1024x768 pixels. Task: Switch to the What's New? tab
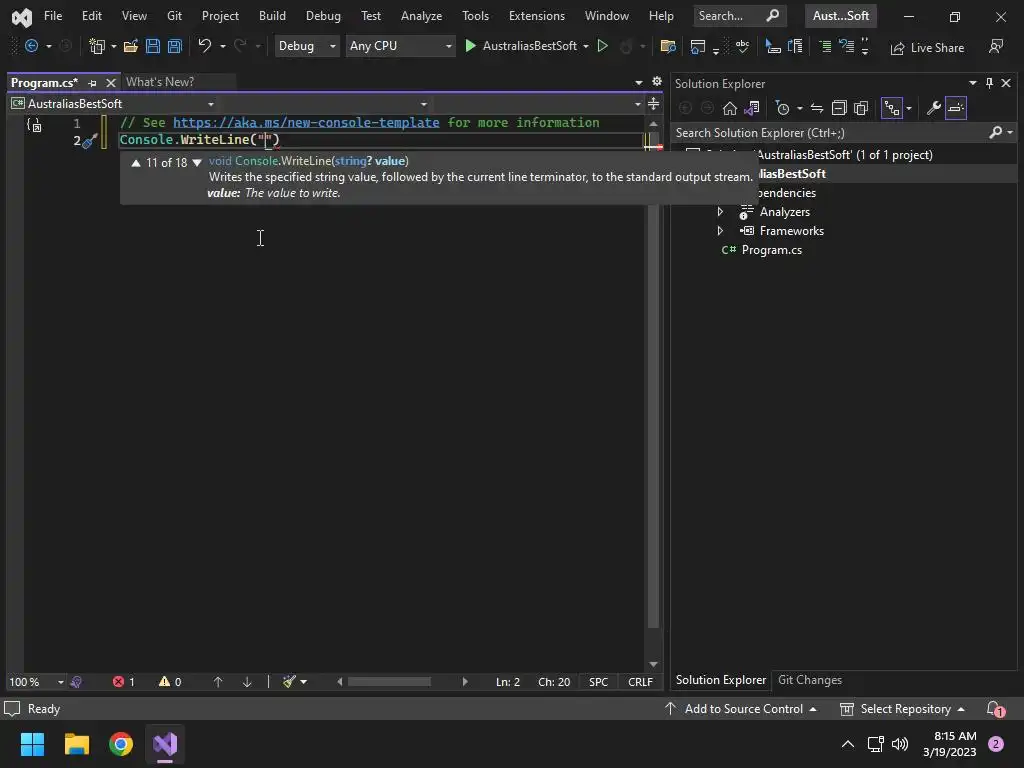160,82
